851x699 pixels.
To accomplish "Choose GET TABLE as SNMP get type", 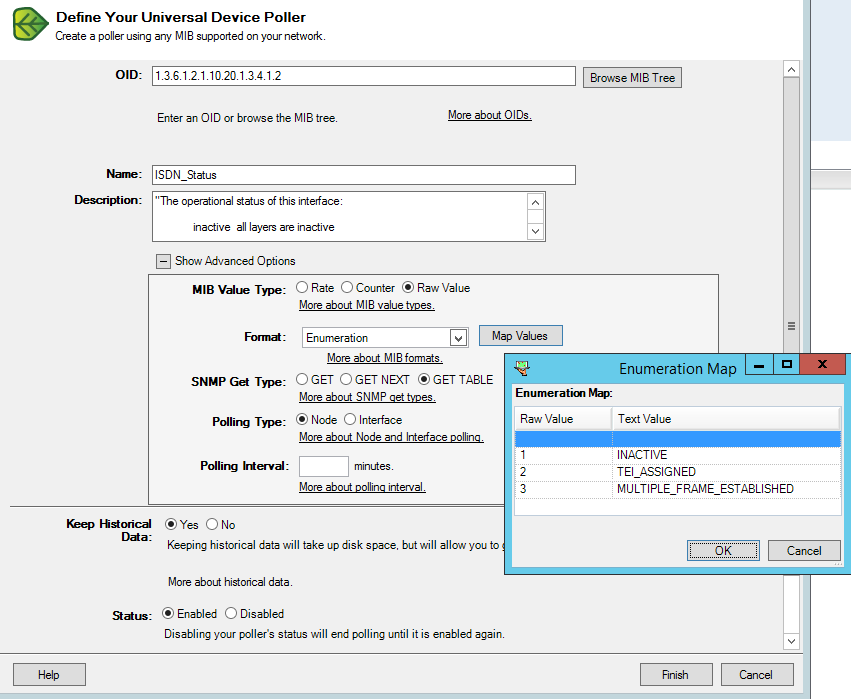I will point(424,379).
